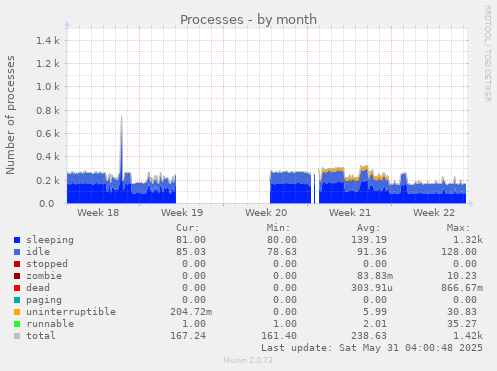
Task: Click the uninterruptible max value '30.83'
Action: [x=462, y=312]
